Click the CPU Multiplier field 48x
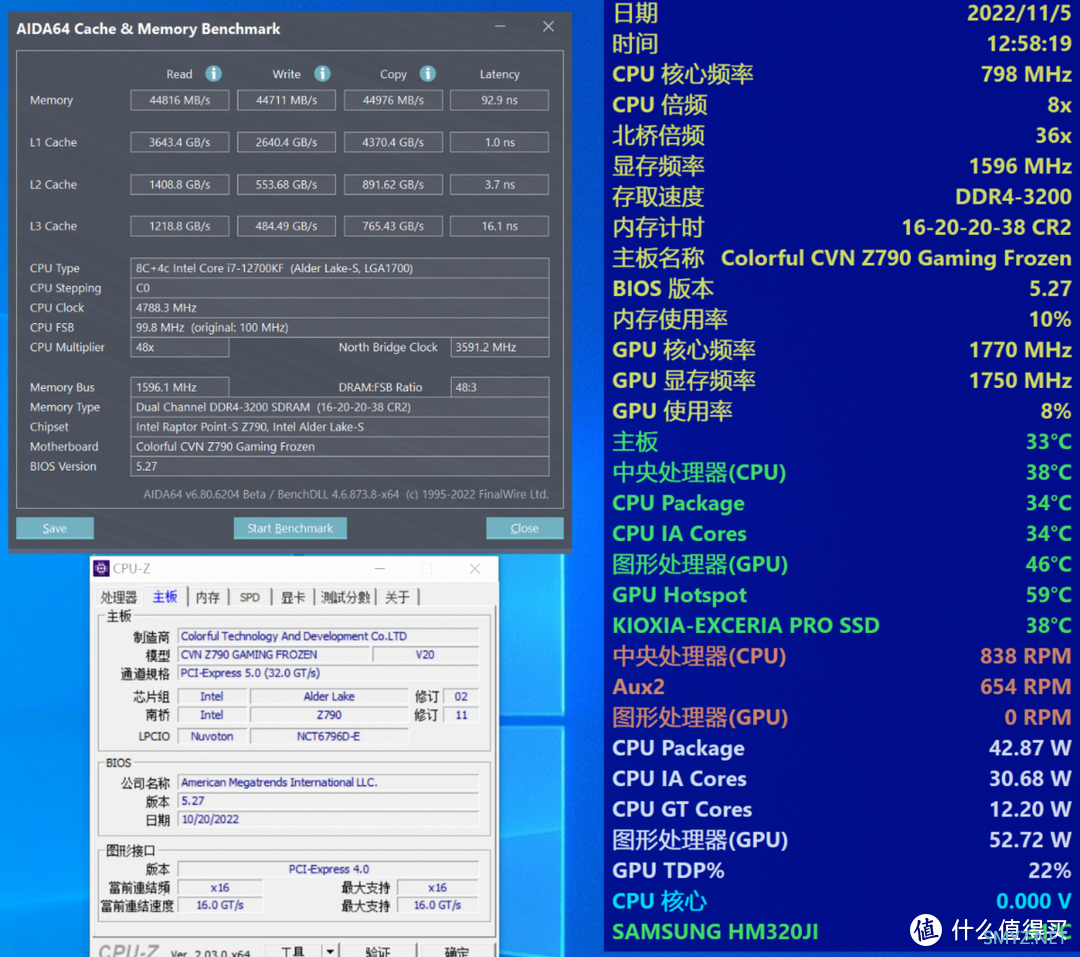The width and height of the screenshot is (1080, 957). coord(180,347)
